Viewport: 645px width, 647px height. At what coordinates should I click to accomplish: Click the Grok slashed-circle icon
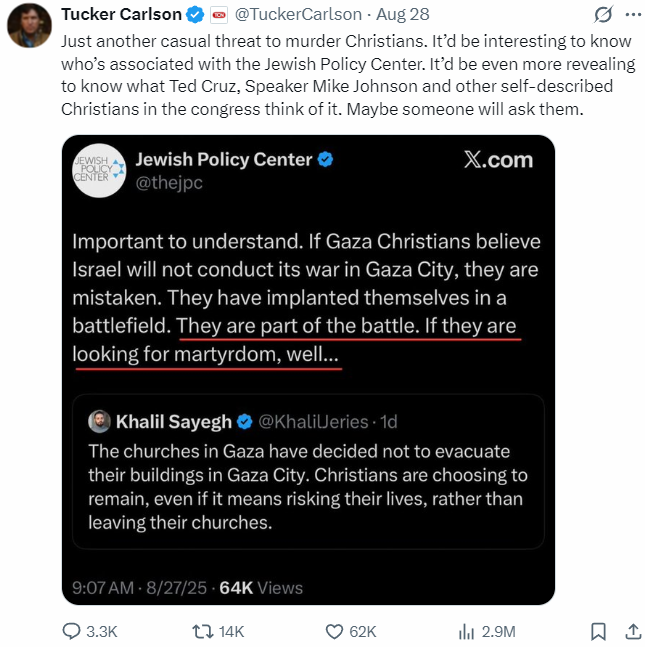pyautogui.click(x=602, y=15)
